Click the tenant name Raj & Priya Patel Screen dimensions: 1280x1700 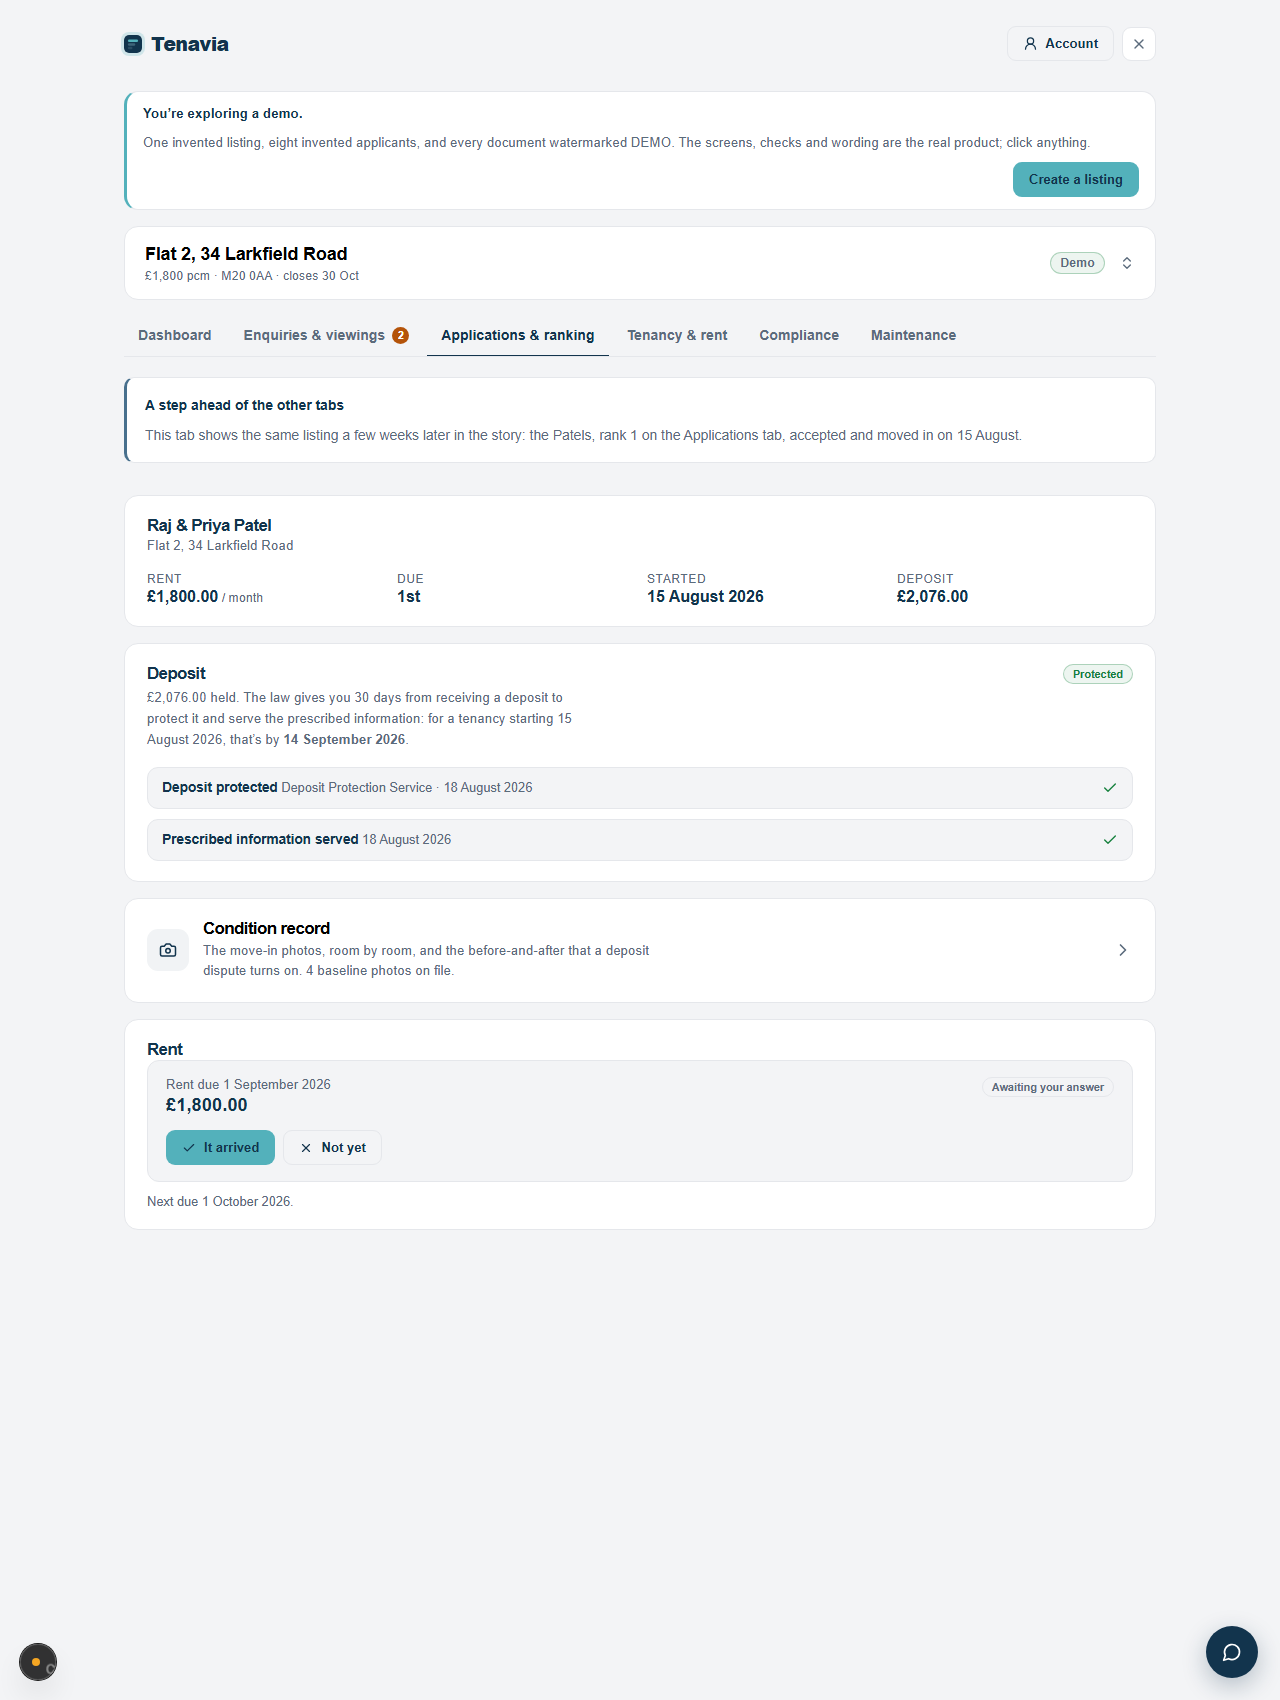pyautogui.click(x=209, y=525)
